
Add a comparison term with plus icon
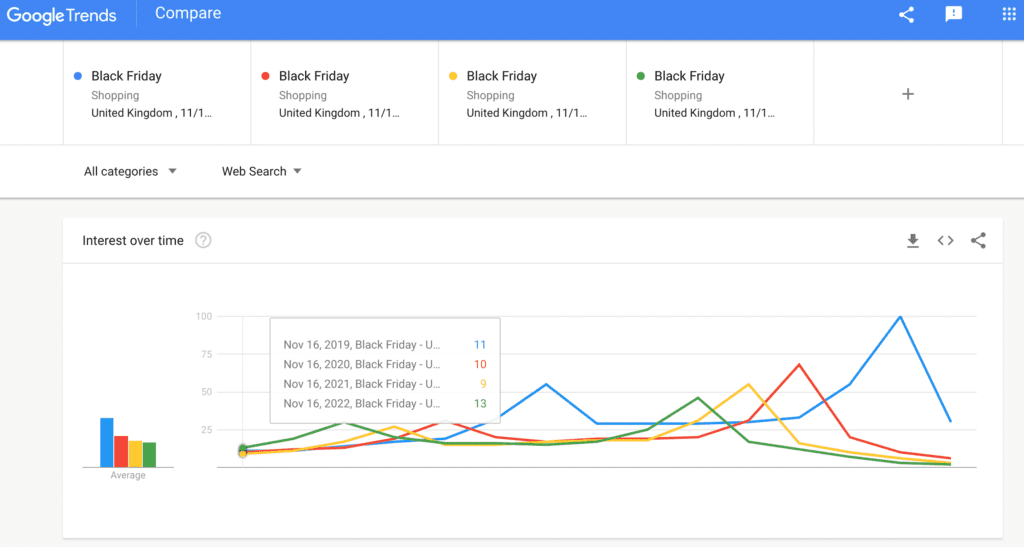(908, 94)
